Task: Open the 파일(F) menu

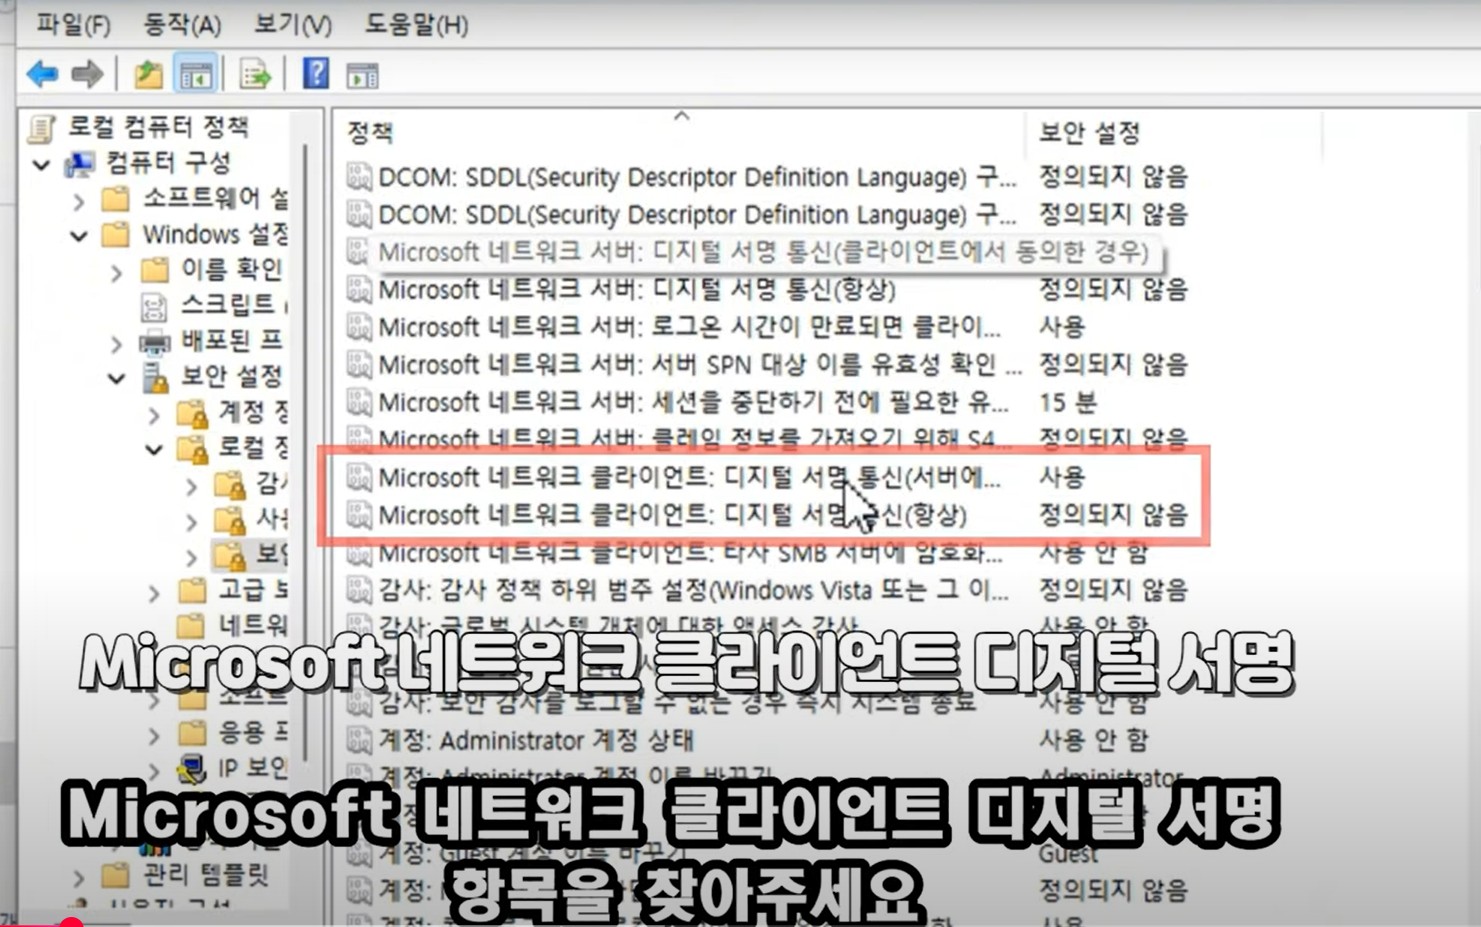Action: click(73, 24)
